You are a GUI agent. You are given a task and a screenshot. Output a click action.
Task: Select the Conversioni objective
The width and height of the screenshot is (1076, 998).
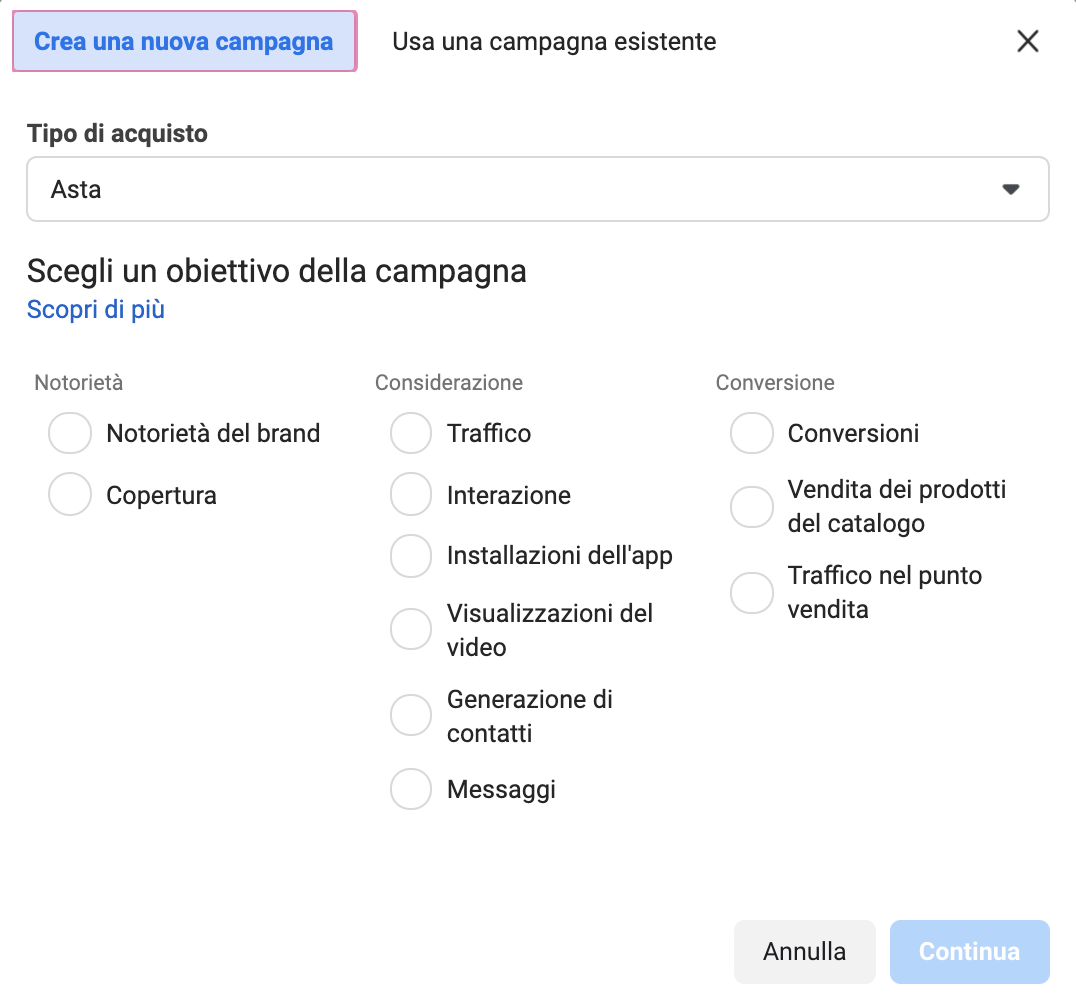click(x=751, y=433)
